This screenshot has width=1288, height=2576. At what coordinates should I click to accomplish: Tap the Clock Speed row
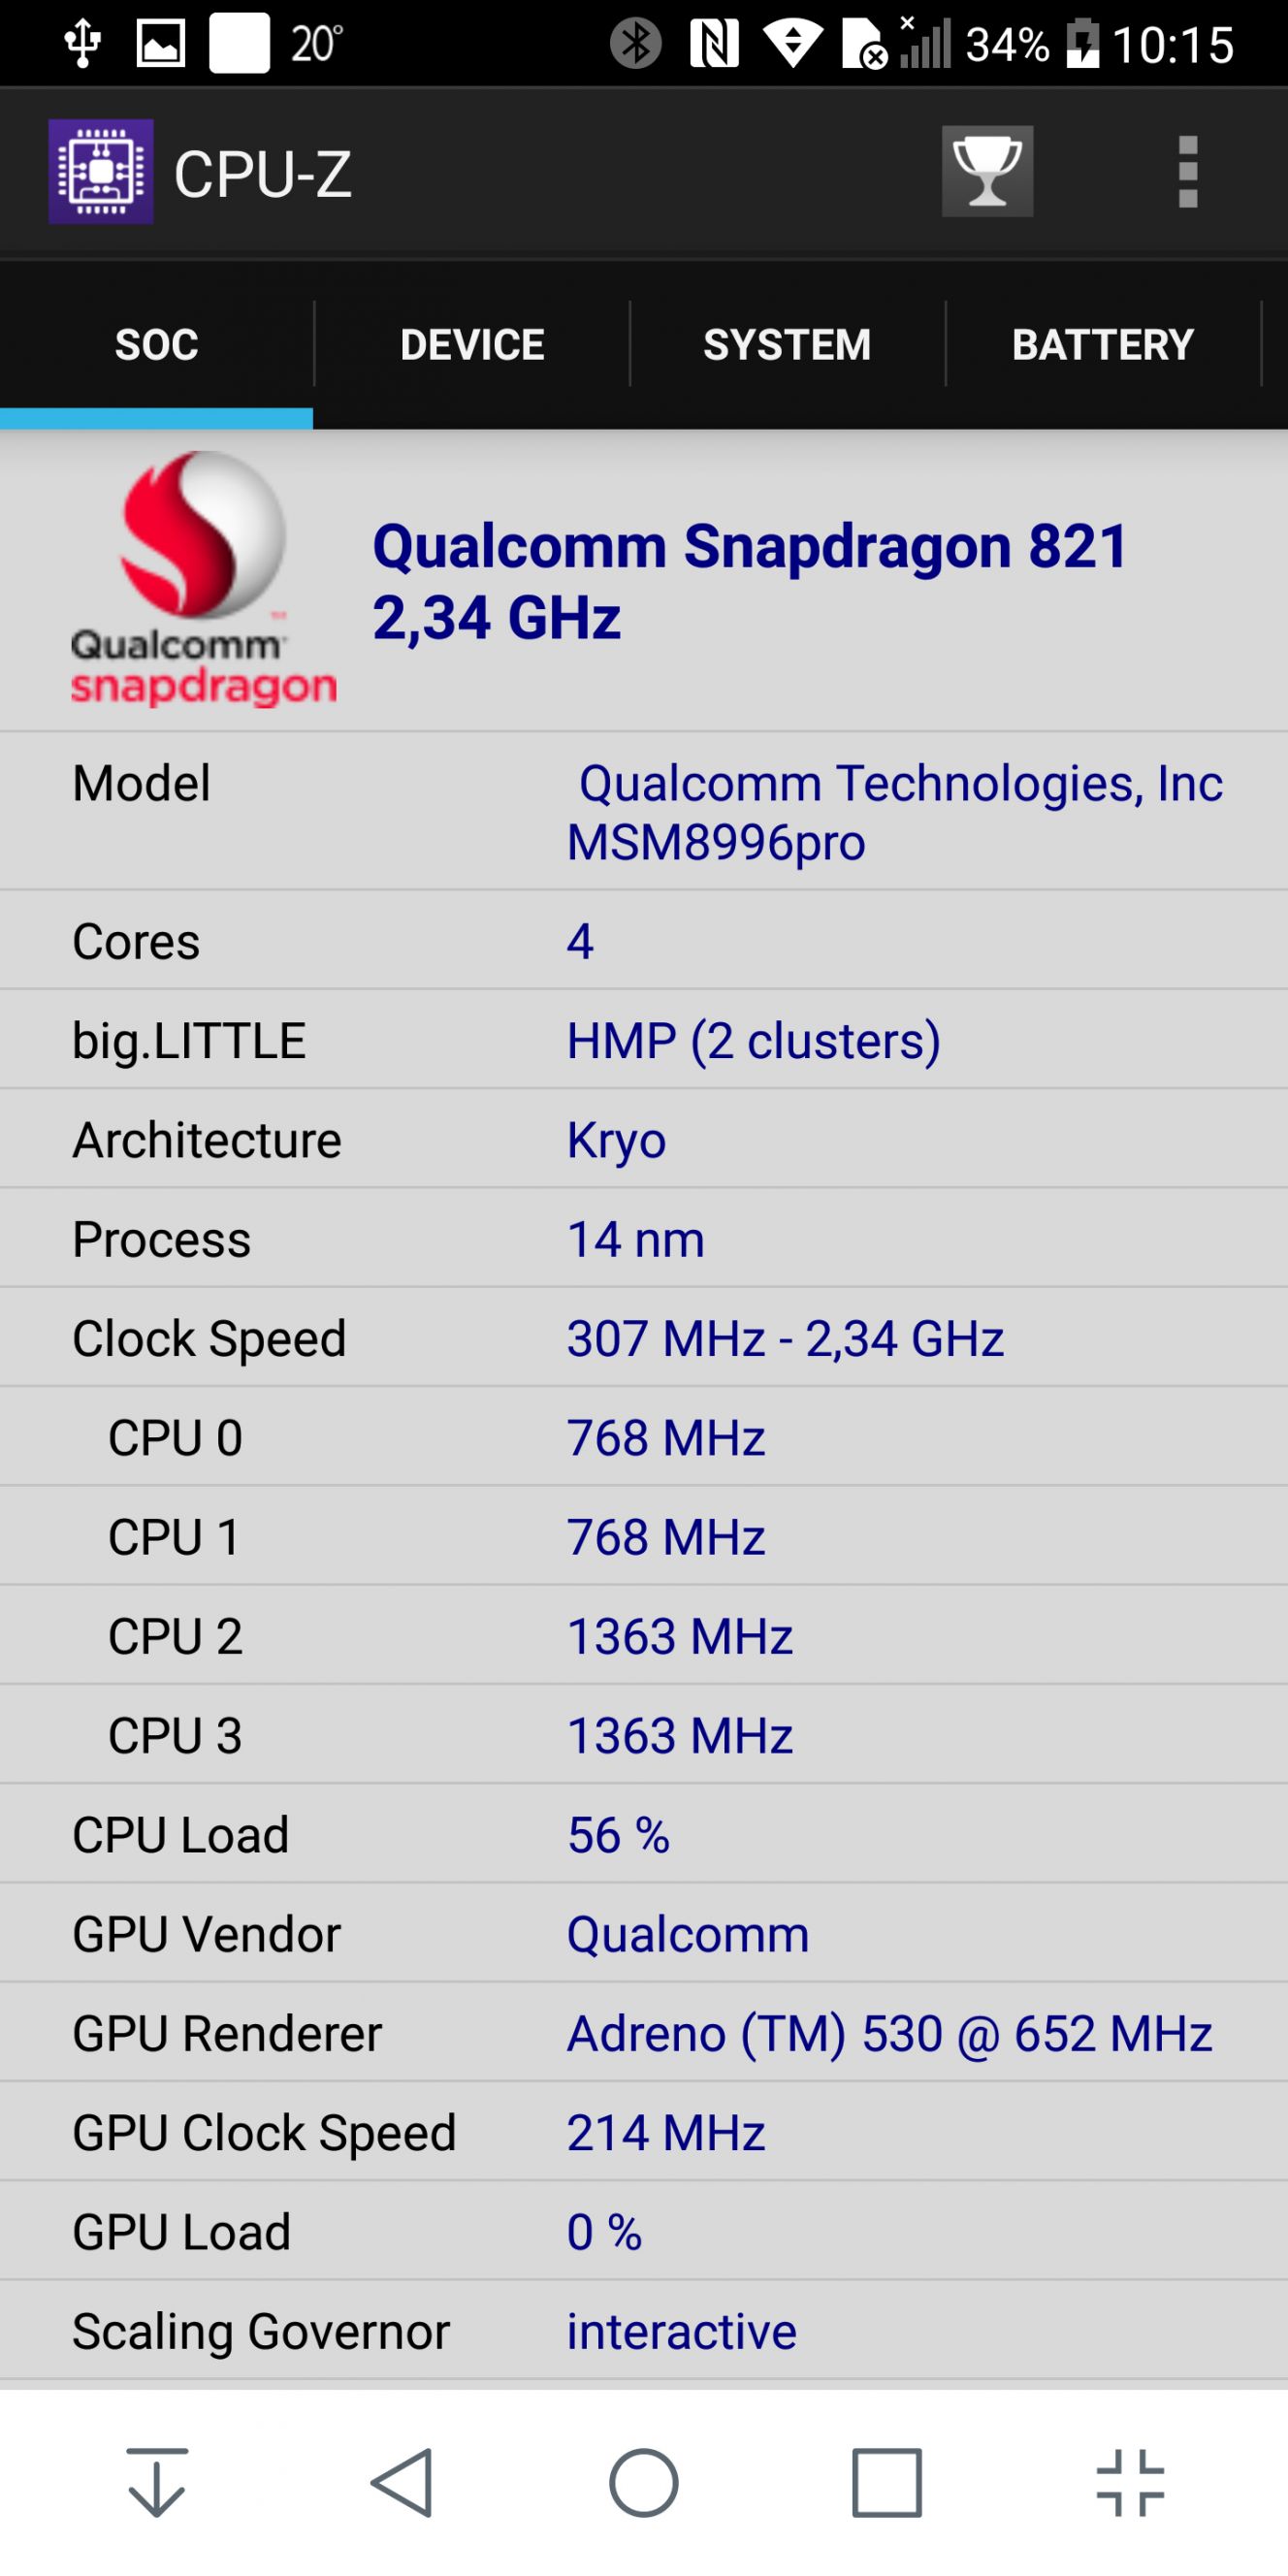click(644, 1338)
